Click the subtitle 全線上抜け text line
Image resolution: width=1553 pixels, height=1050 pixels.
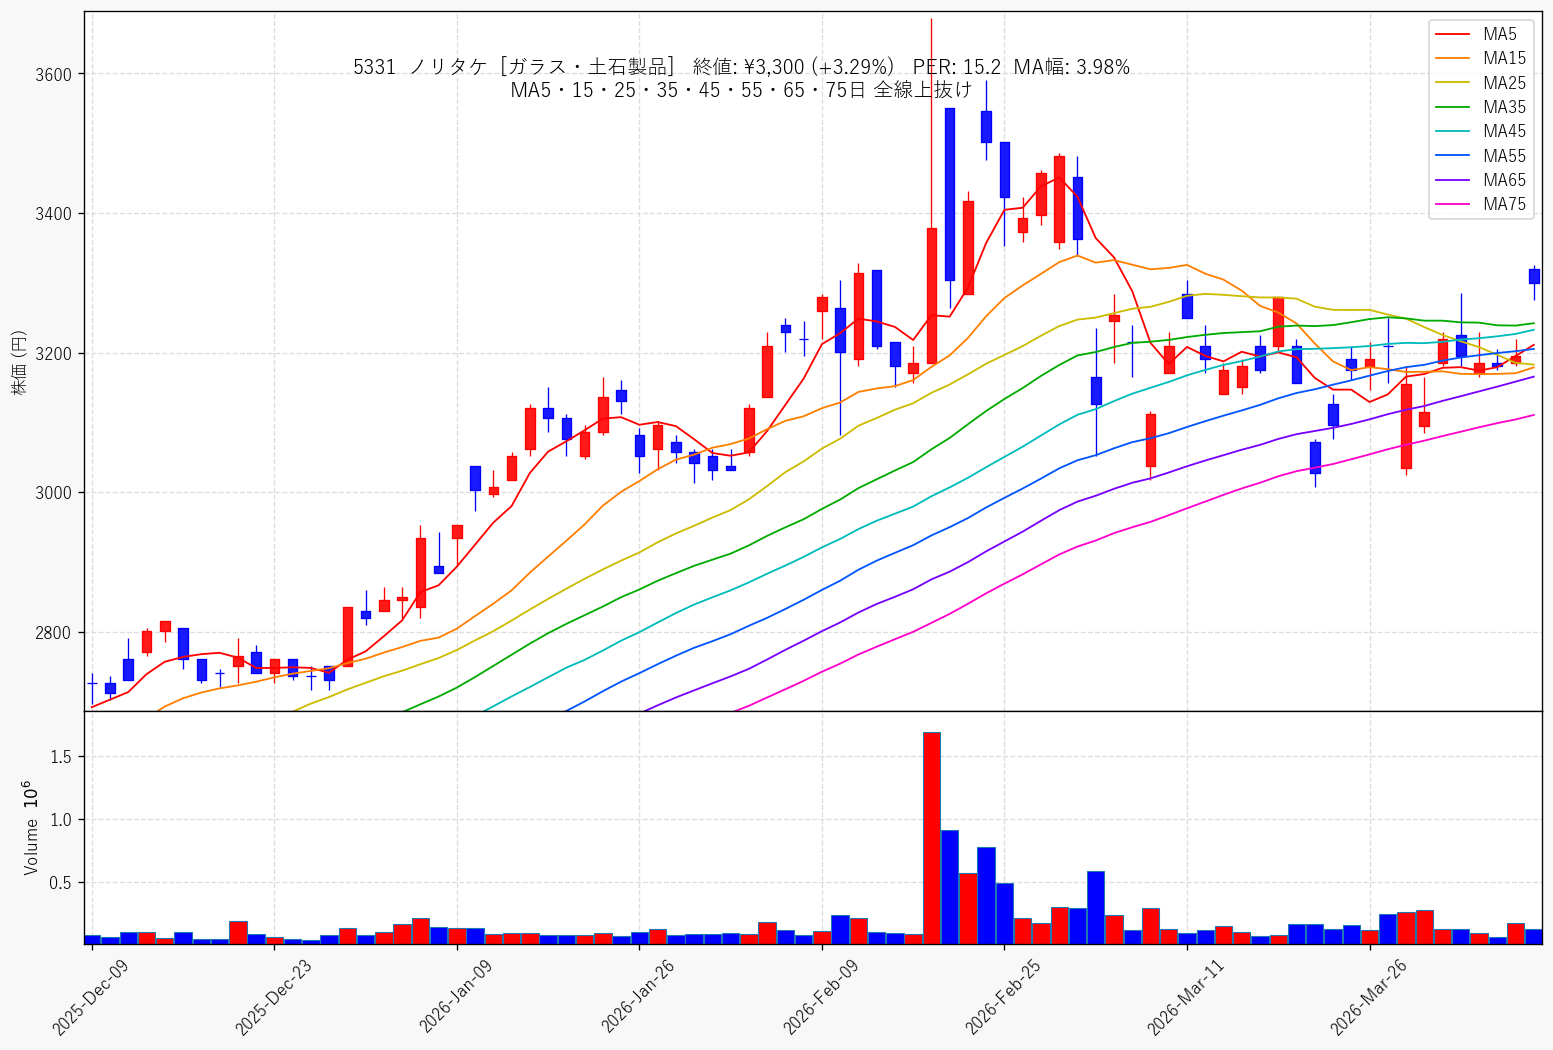[x=741, y=90]
